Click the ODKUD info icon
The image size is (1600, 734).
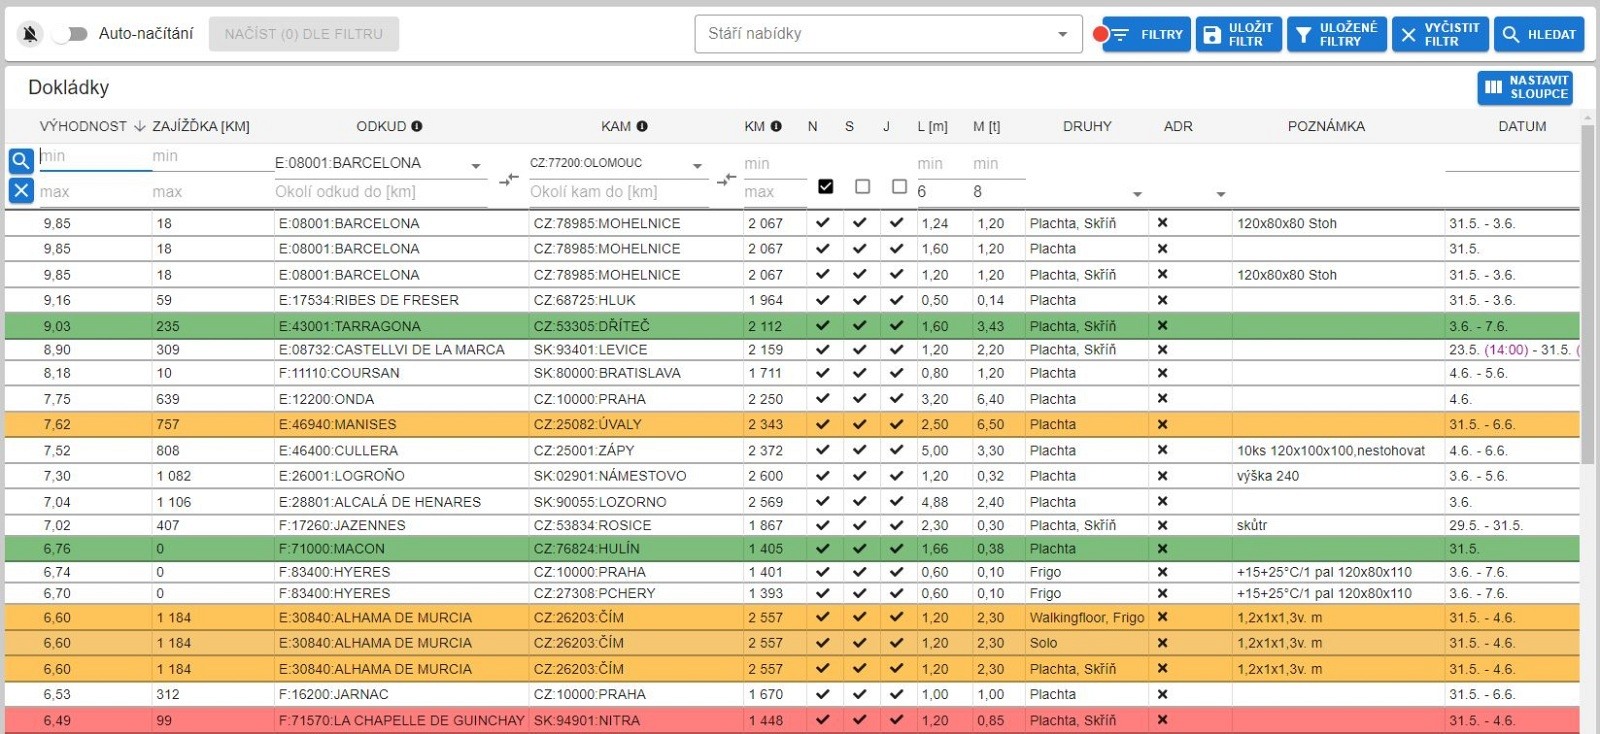click(417, 126)
